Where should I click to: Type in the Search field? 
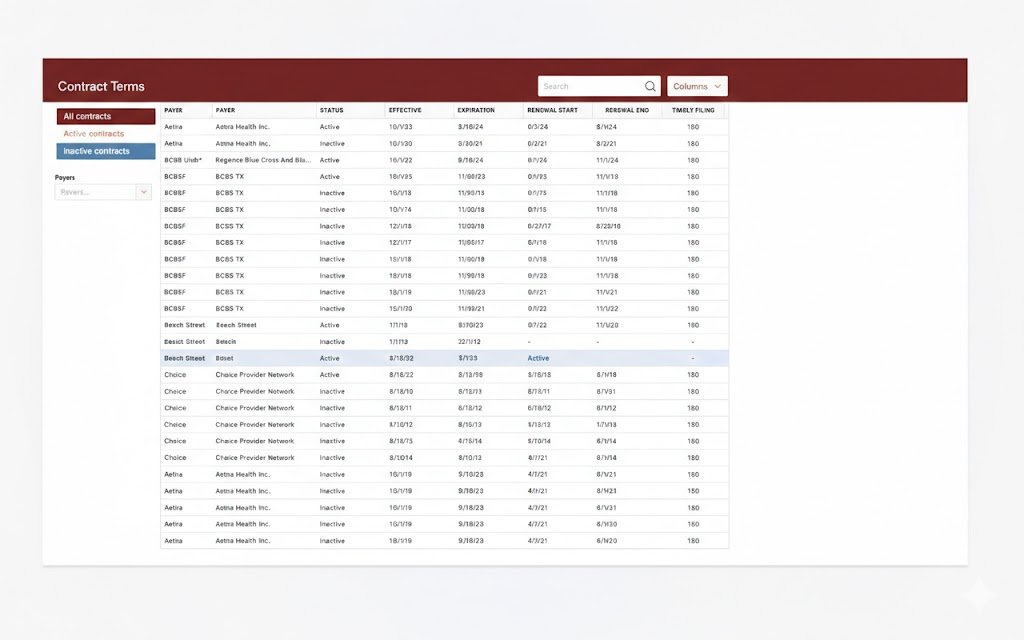click(x=590, y=87)
